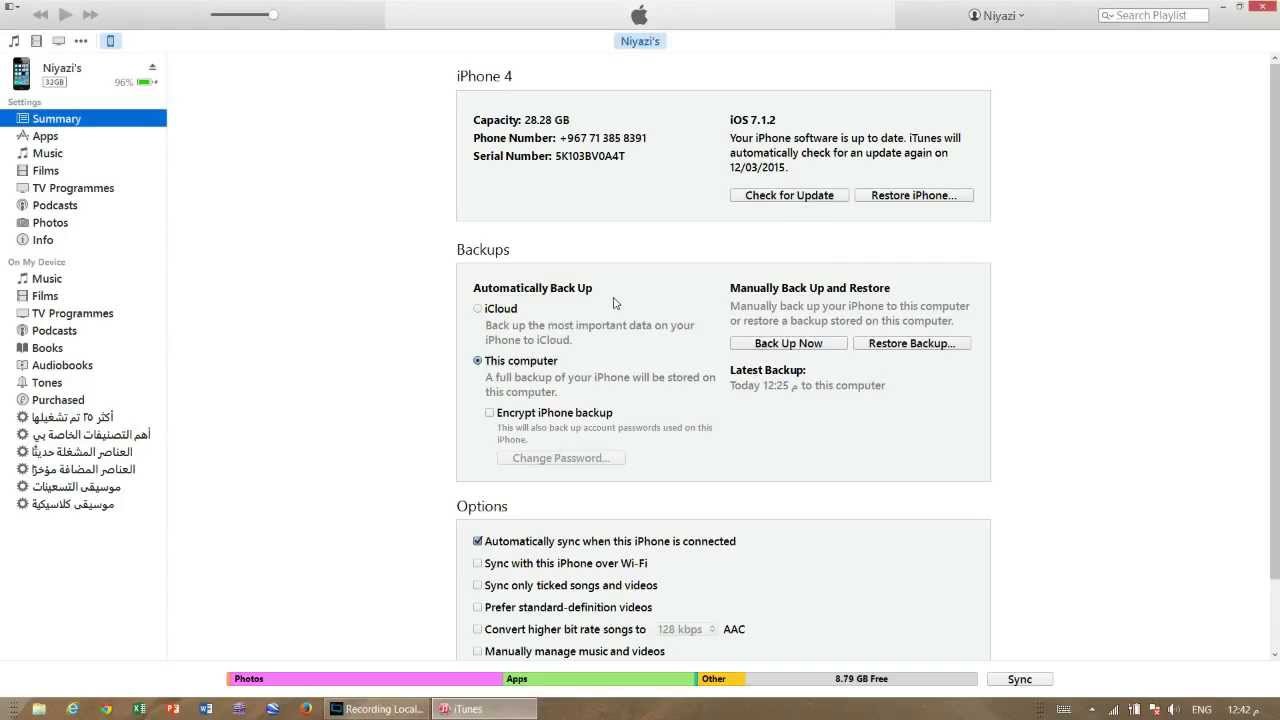
Task: Enable Encrypt iPhone backup
Action: tap(490, 413)
